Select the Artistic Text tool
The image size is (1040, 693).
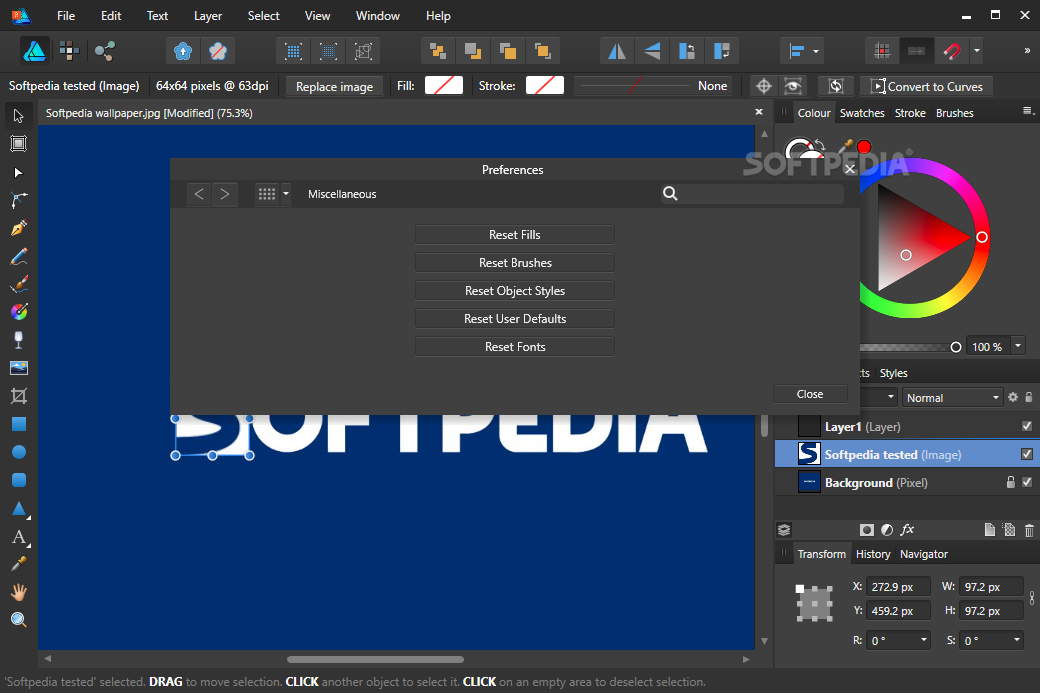pos(19,537)
